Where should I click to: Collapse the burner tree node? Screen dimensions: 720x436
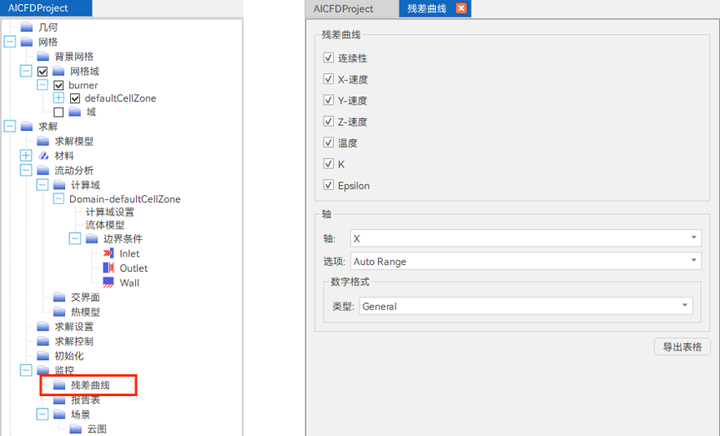pyautogui.click(x=42, y=84)
